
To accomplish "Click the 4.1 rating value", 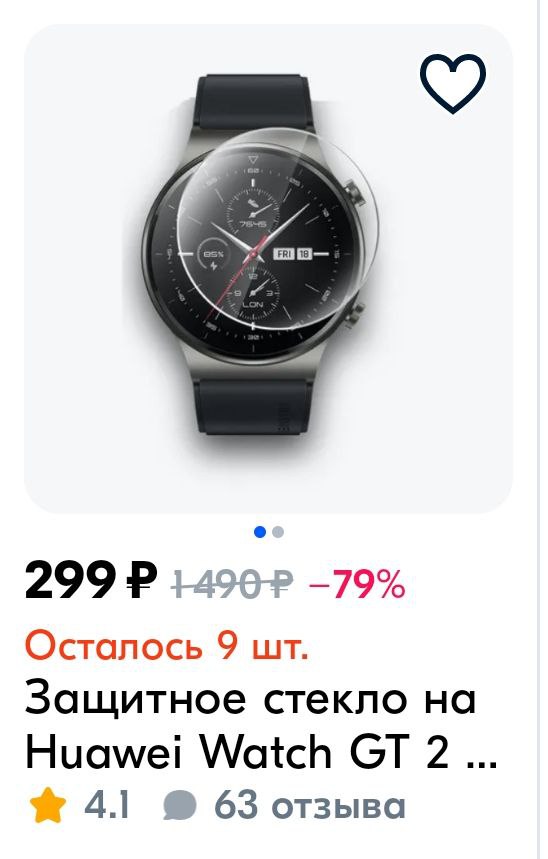I will pos(106,805).
